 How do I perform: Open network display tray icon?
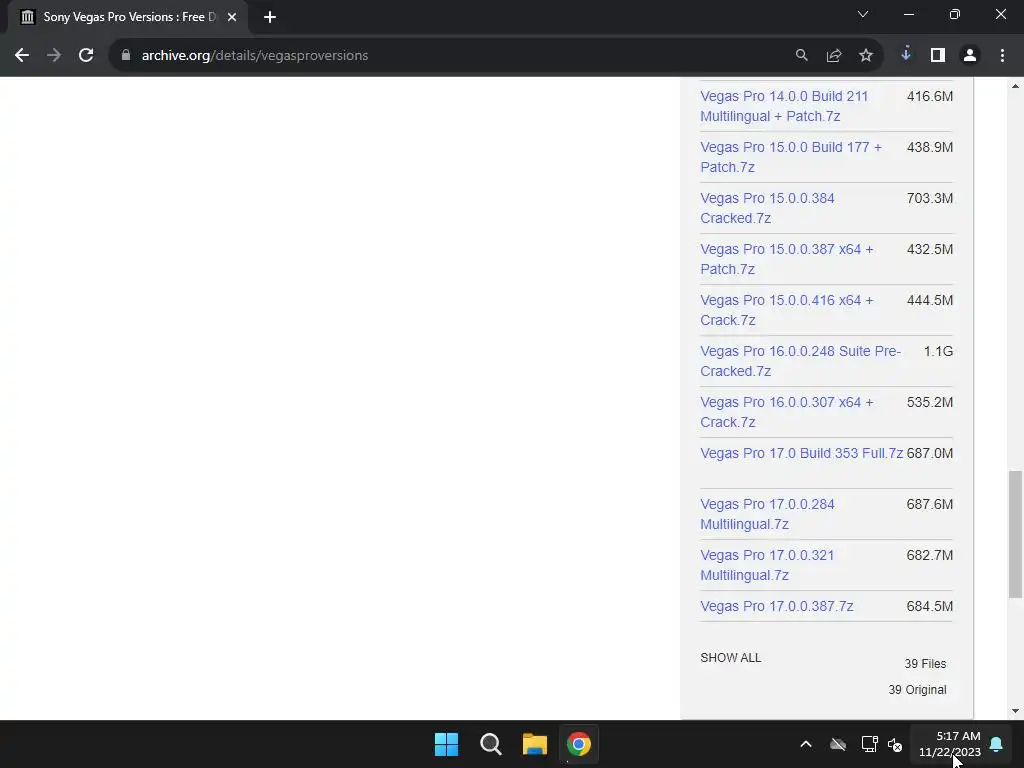point(869,744)
